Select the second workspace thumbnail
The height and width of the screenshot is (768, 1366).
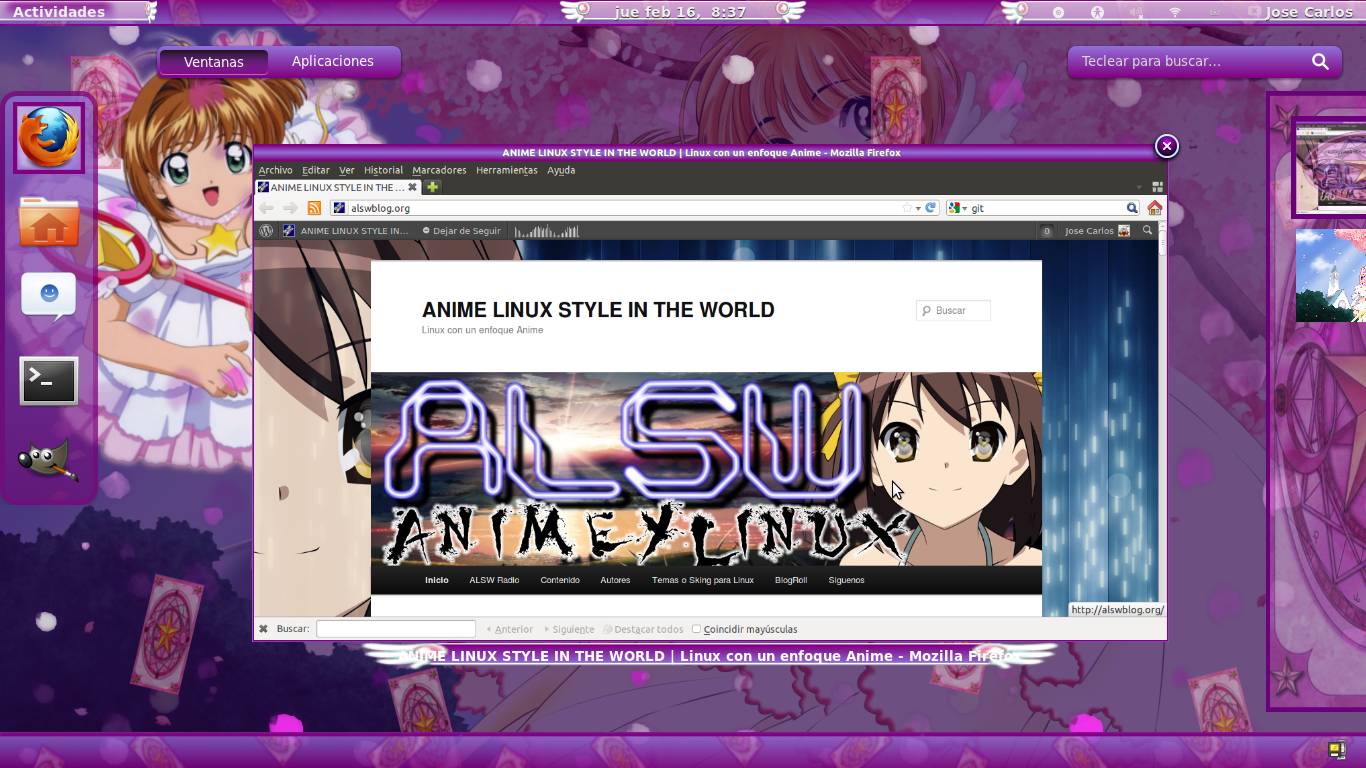click(1331, 276)
